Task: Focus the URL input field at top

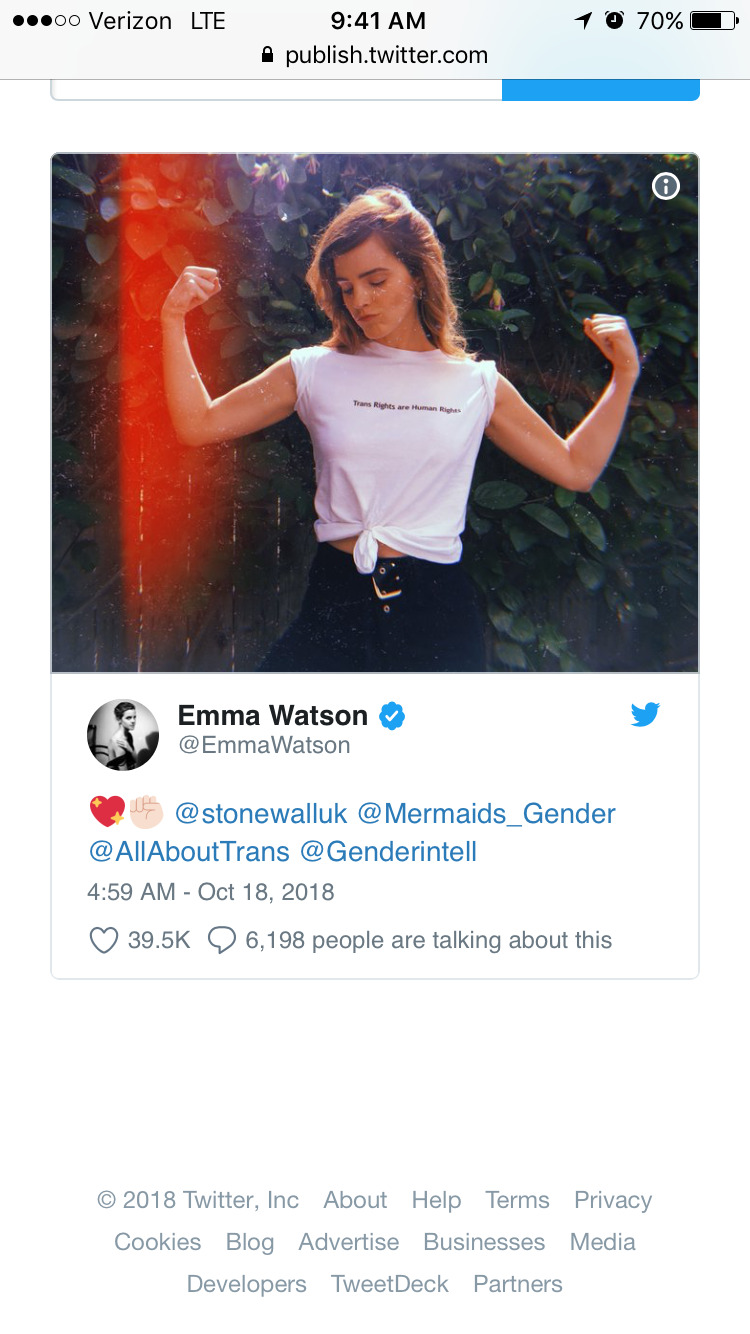Action: pyautogui.click(x=276, y=90)
